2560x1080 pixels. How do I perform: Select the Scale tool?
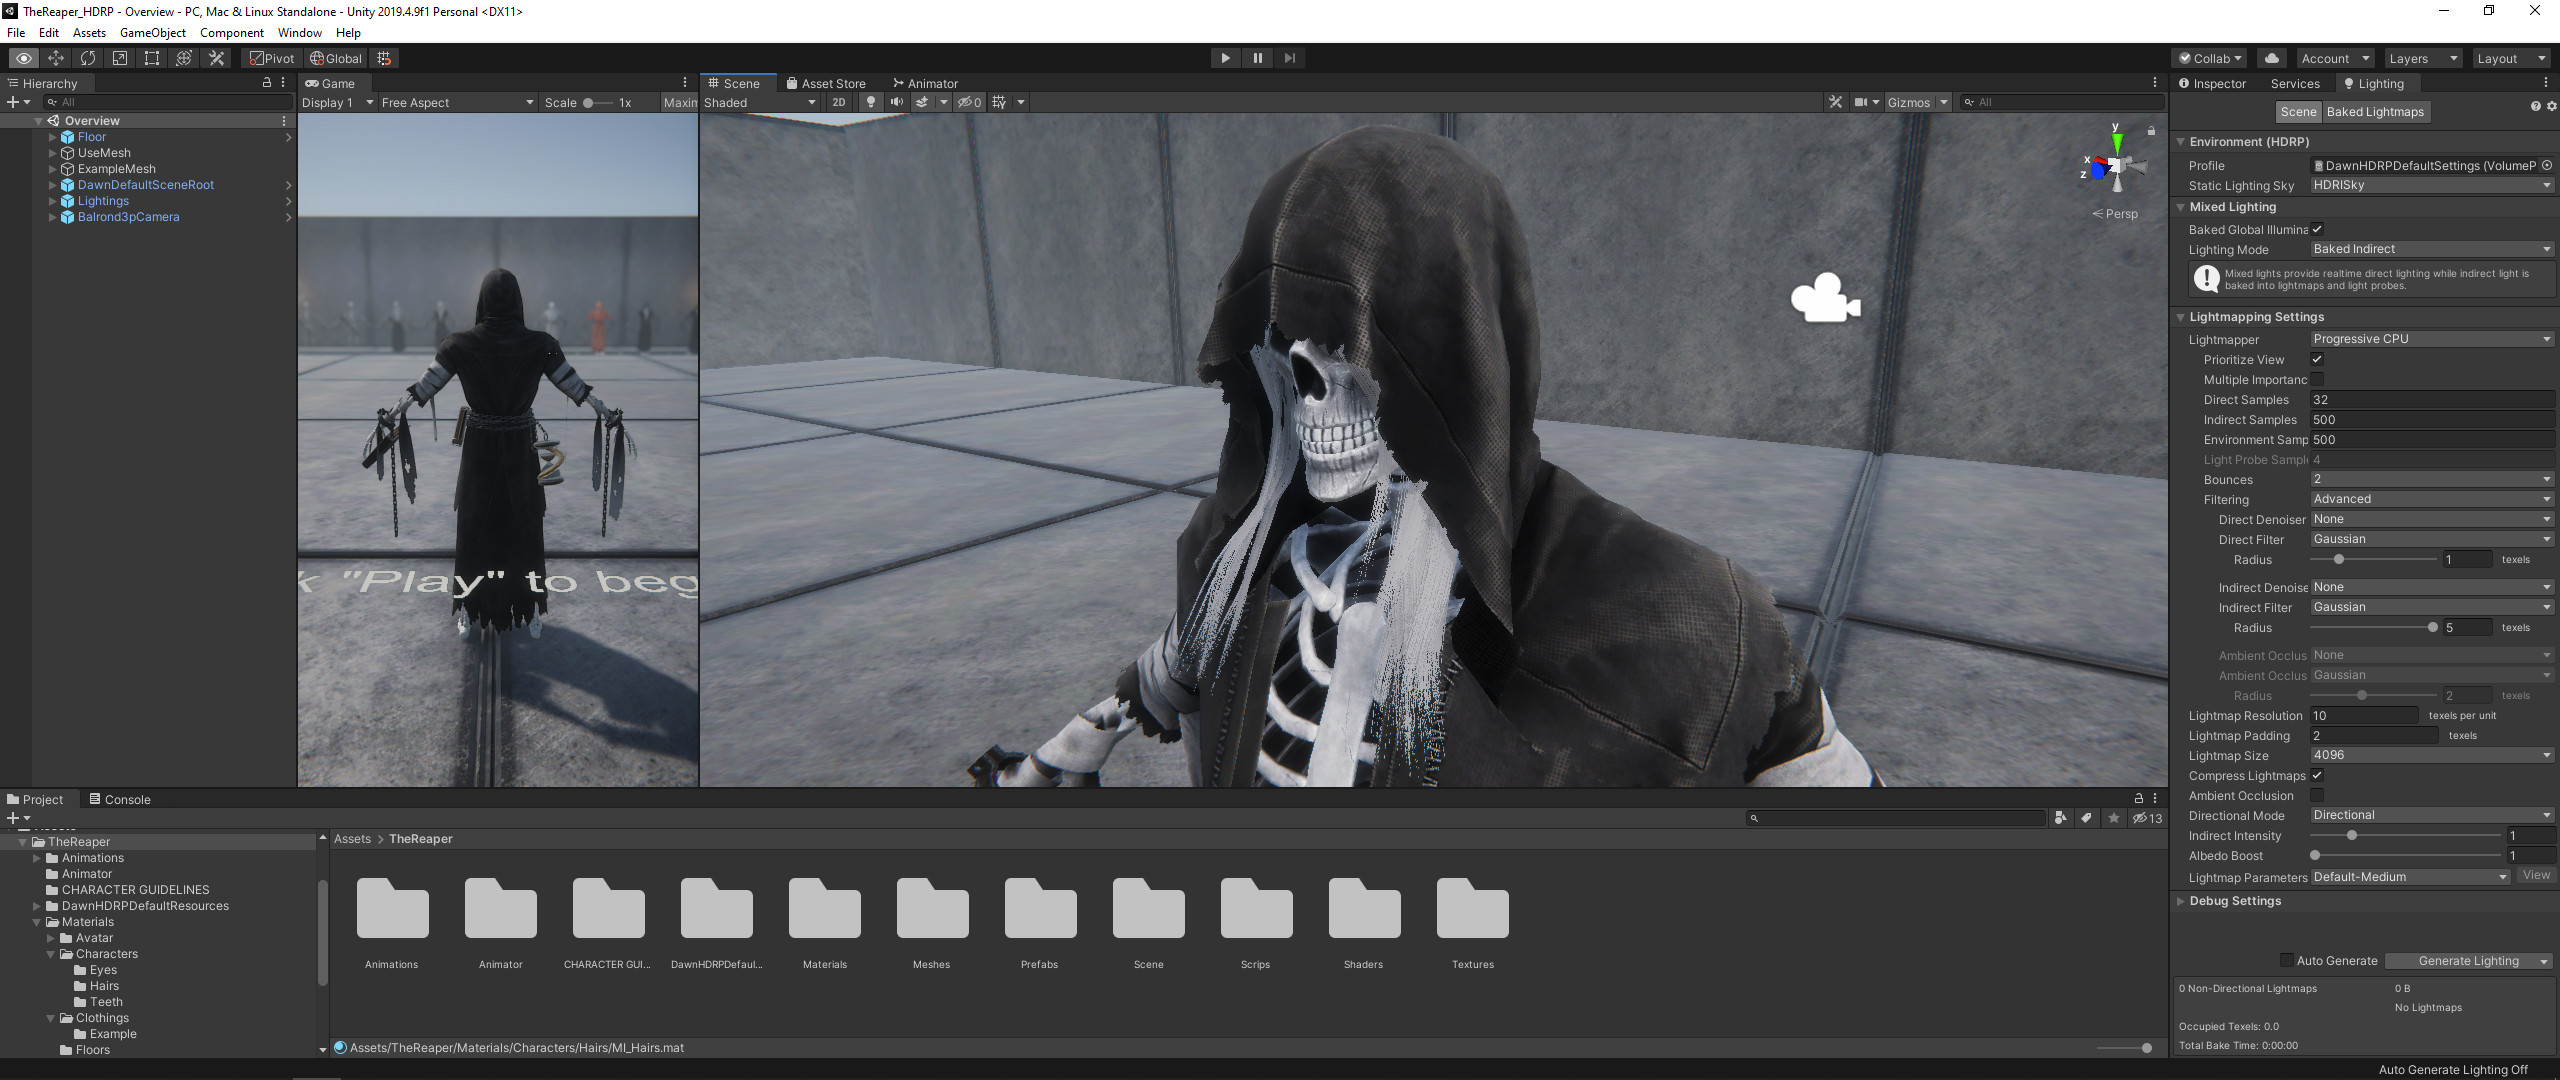[120, 58]
